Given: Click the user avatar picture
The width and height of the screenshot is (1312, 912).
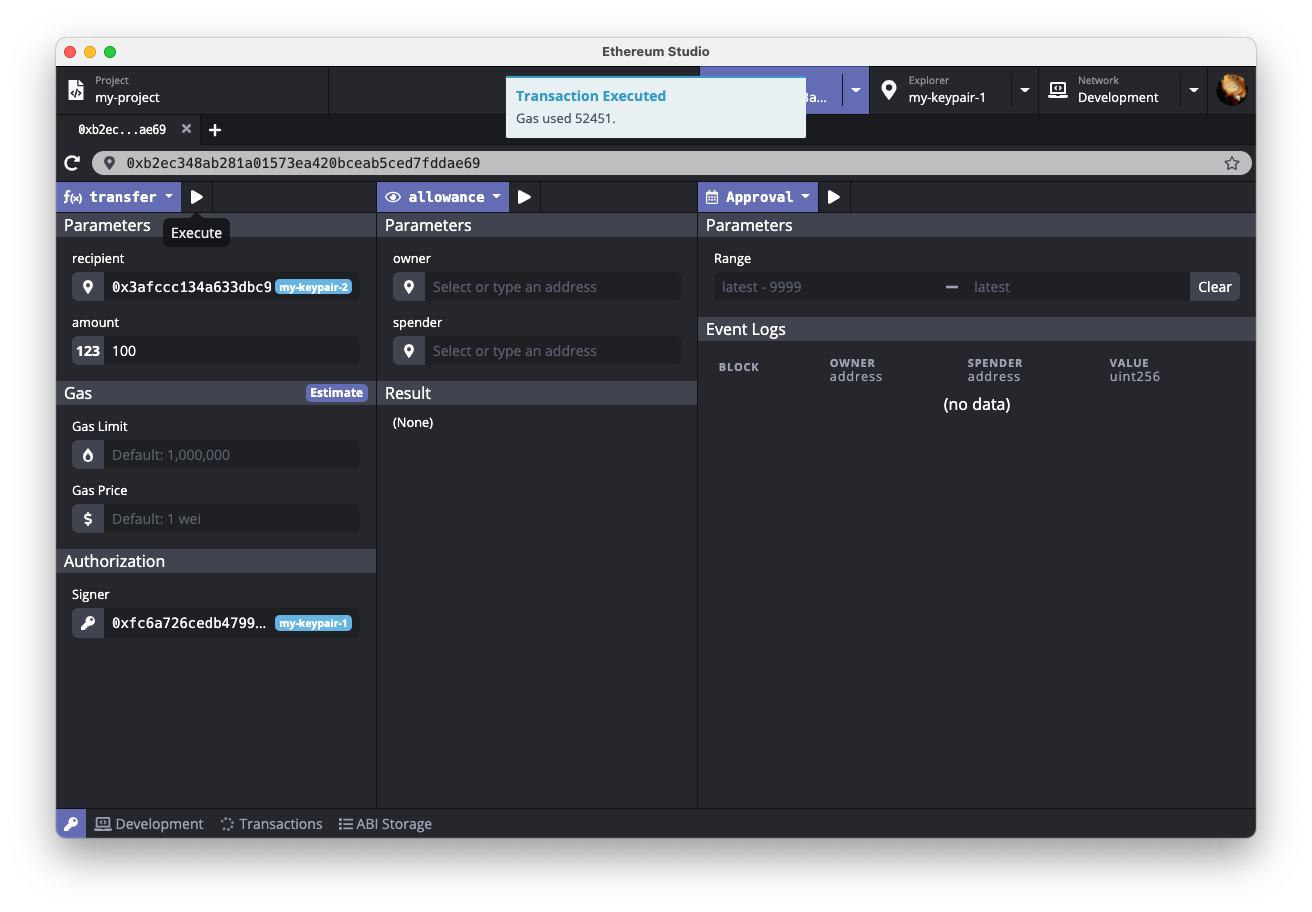Looking at the screenshot, I should coord(1231,90).
